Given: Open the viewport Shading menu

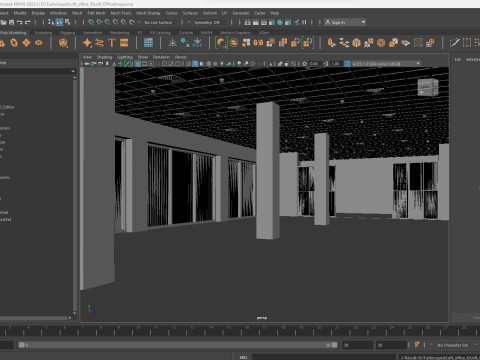Looking at the screenshot, I should [104, 57].
